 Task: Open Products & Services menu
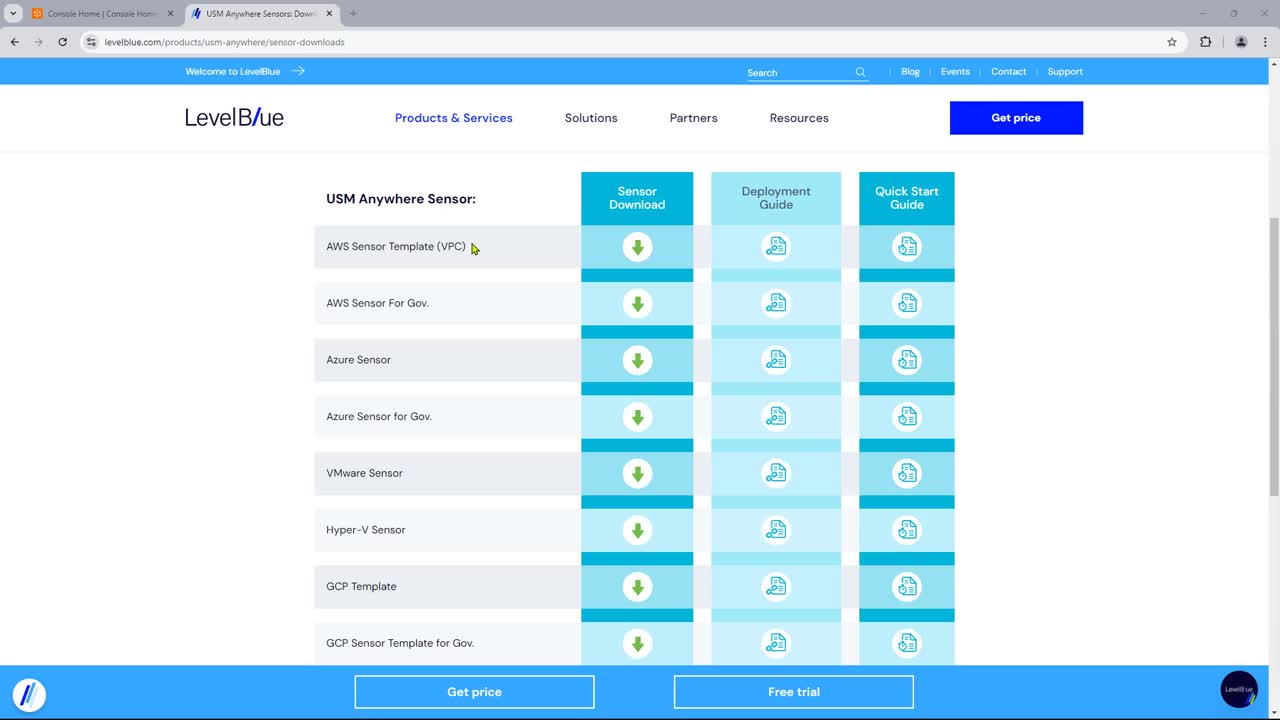coord(454,118)
